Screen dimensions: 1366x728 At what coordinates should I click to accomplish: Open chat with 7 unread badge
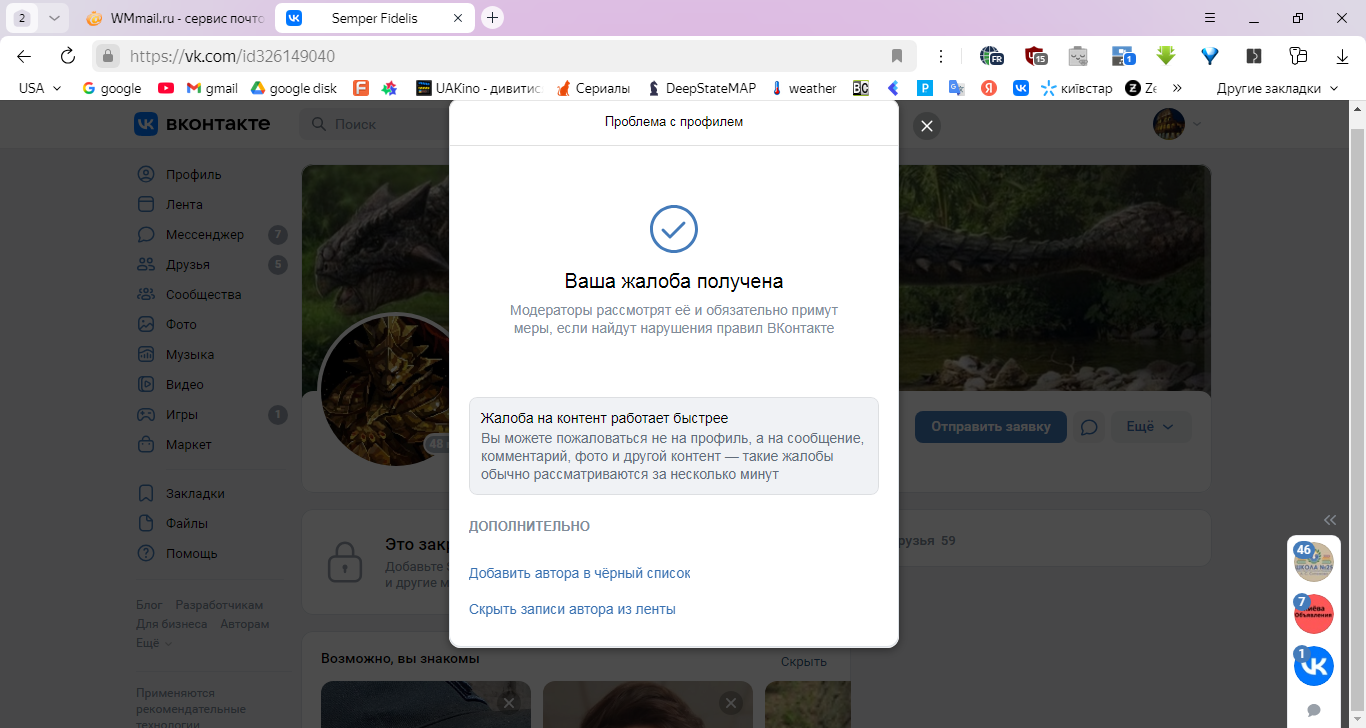[1314, 614]
